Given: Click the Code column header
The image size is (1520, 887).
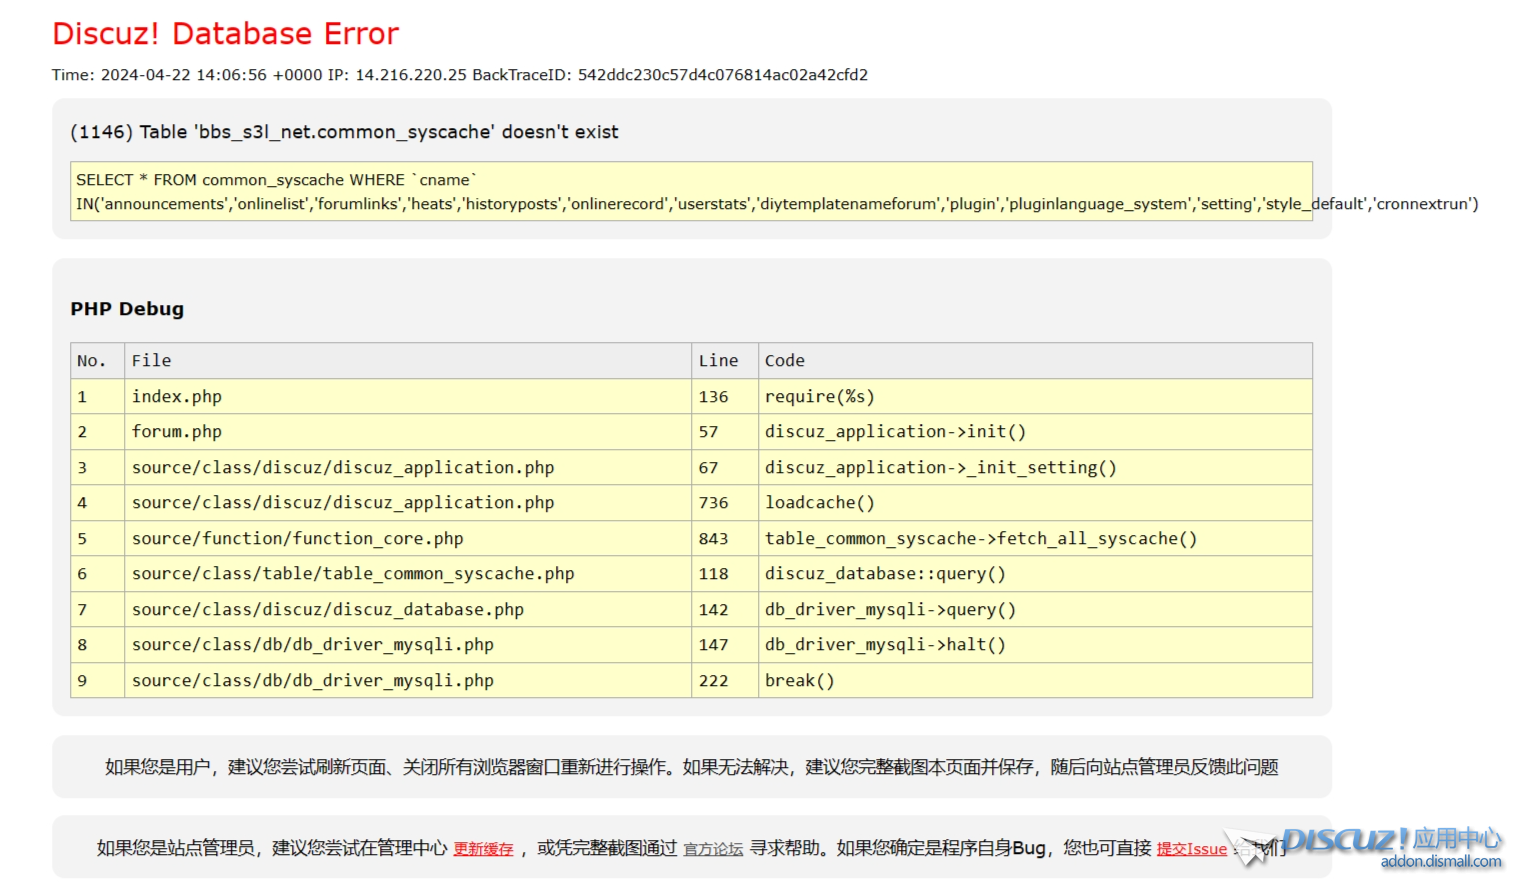Looking at the screenshot, I should pos(784,361).
